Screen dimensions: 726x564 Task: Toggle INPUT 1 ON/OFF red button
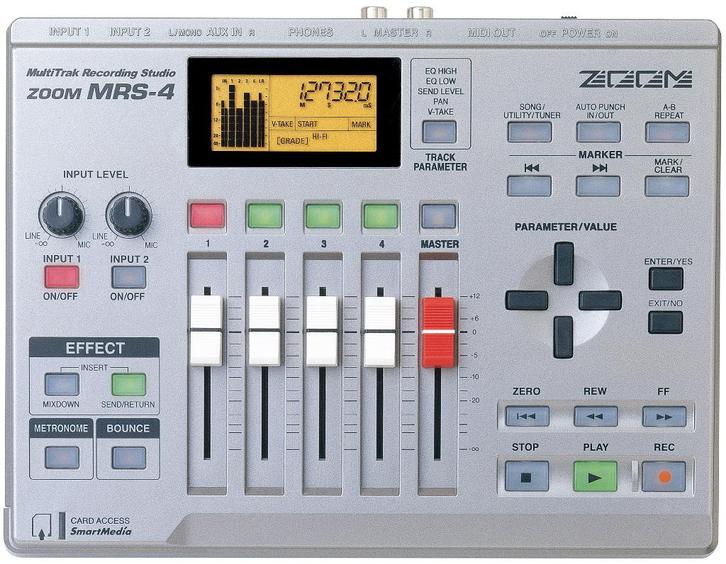(62, 277)
